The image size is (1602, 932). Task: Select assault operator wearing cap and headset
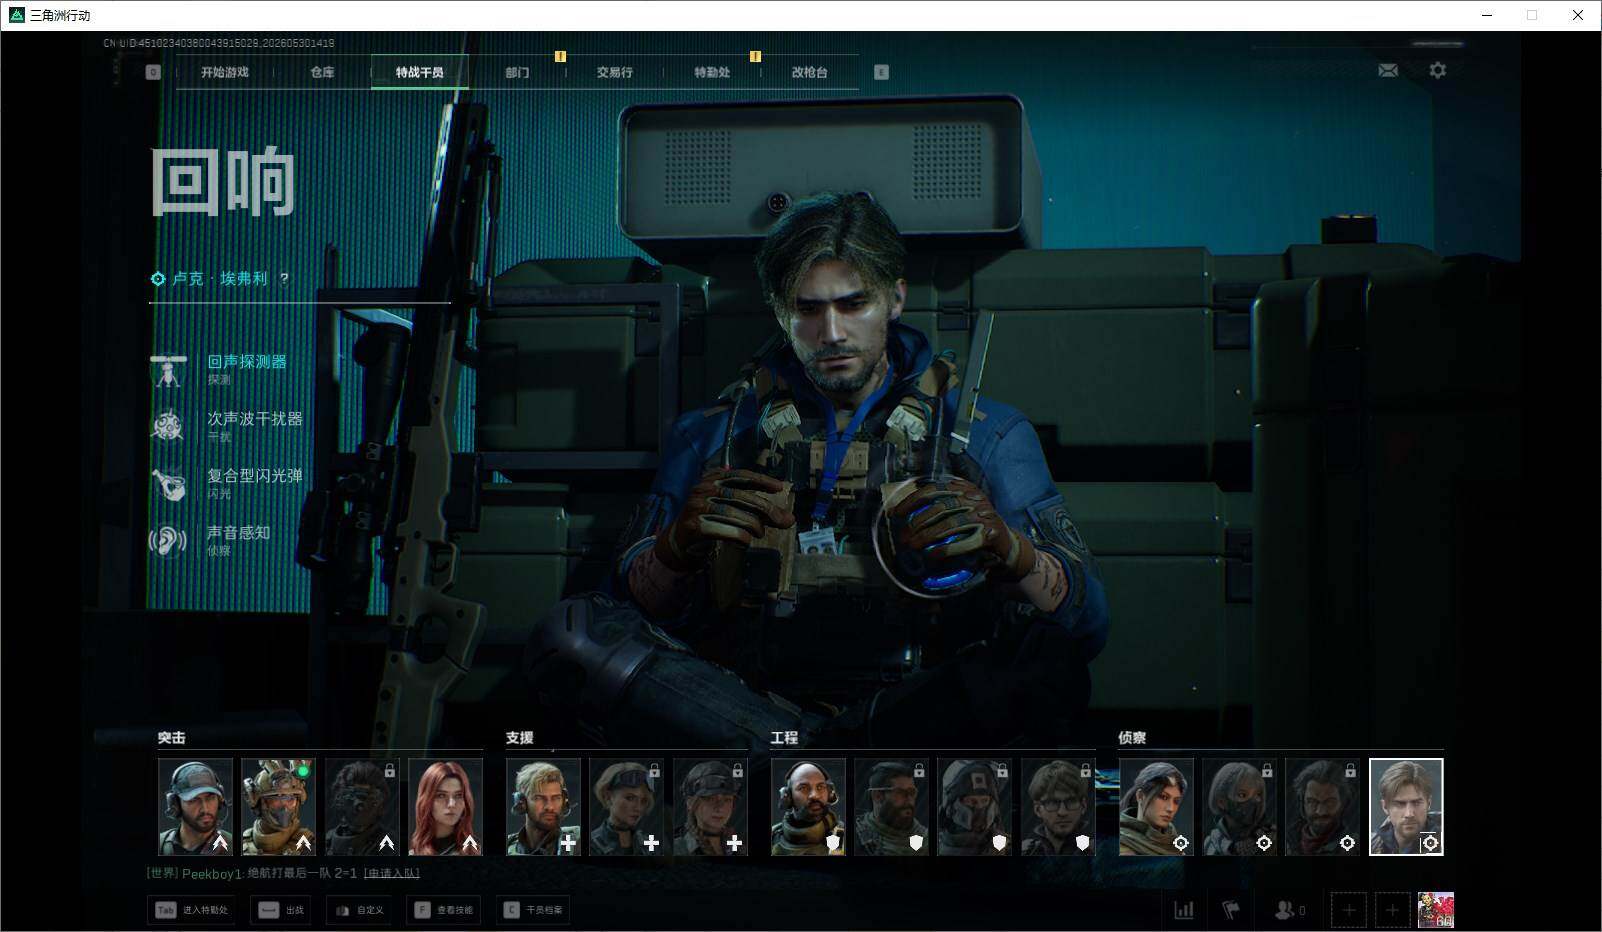(195, 807)
